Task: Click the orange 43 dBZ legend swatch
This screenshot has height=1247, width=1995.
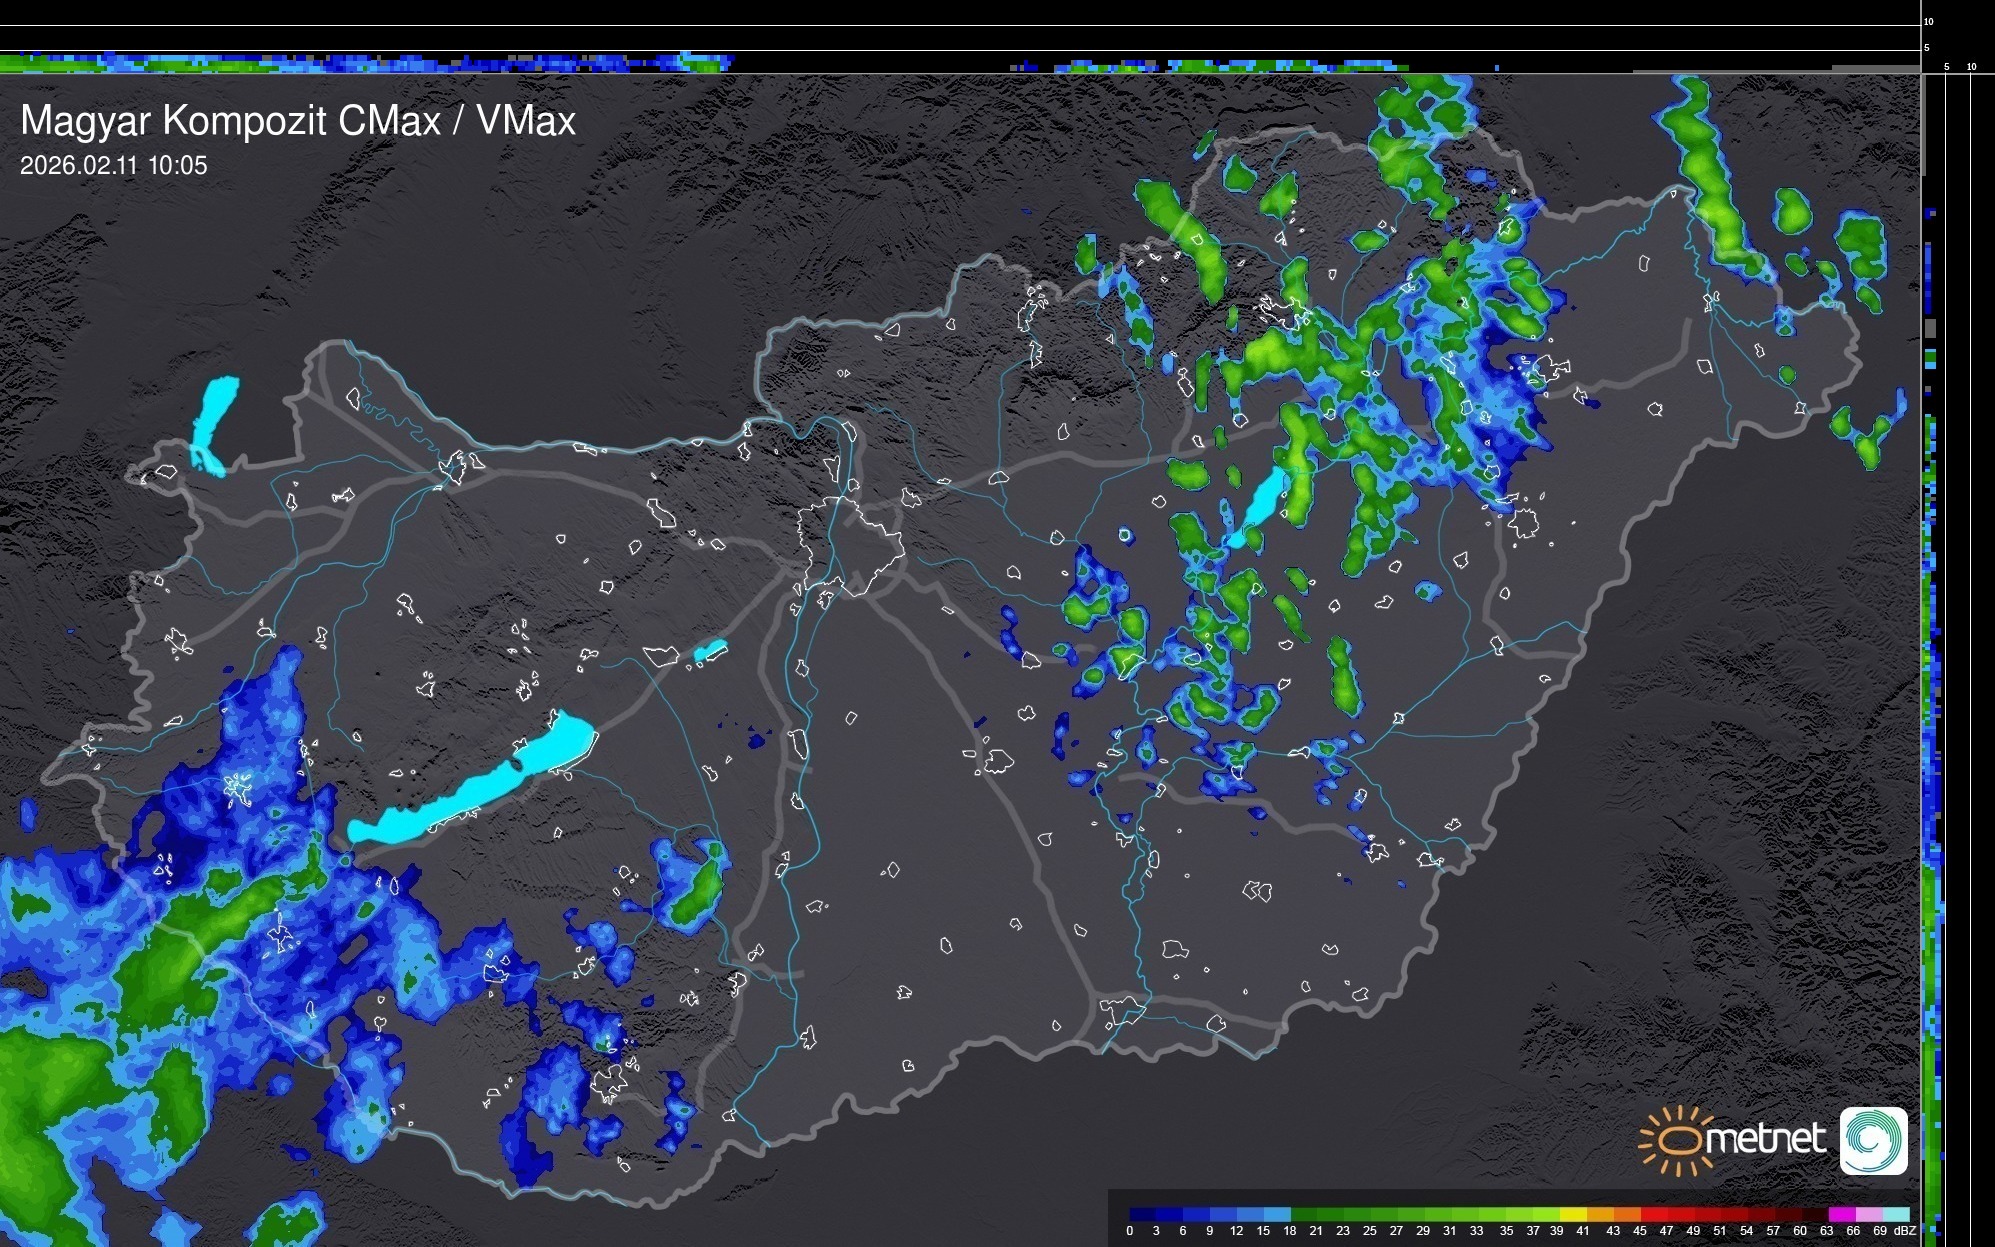Action: click(x=1627, y=1214)
